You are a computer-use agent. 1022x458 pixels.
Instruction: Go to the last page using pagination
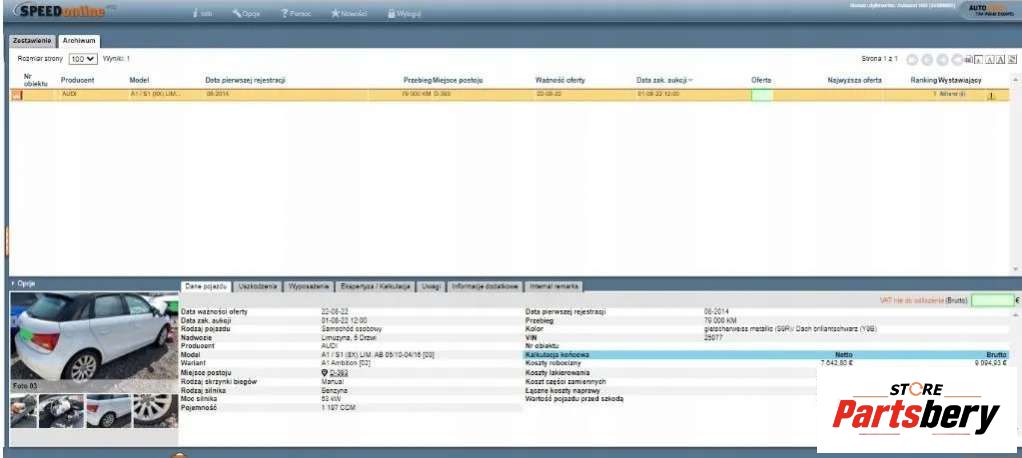tap(957, 59)
